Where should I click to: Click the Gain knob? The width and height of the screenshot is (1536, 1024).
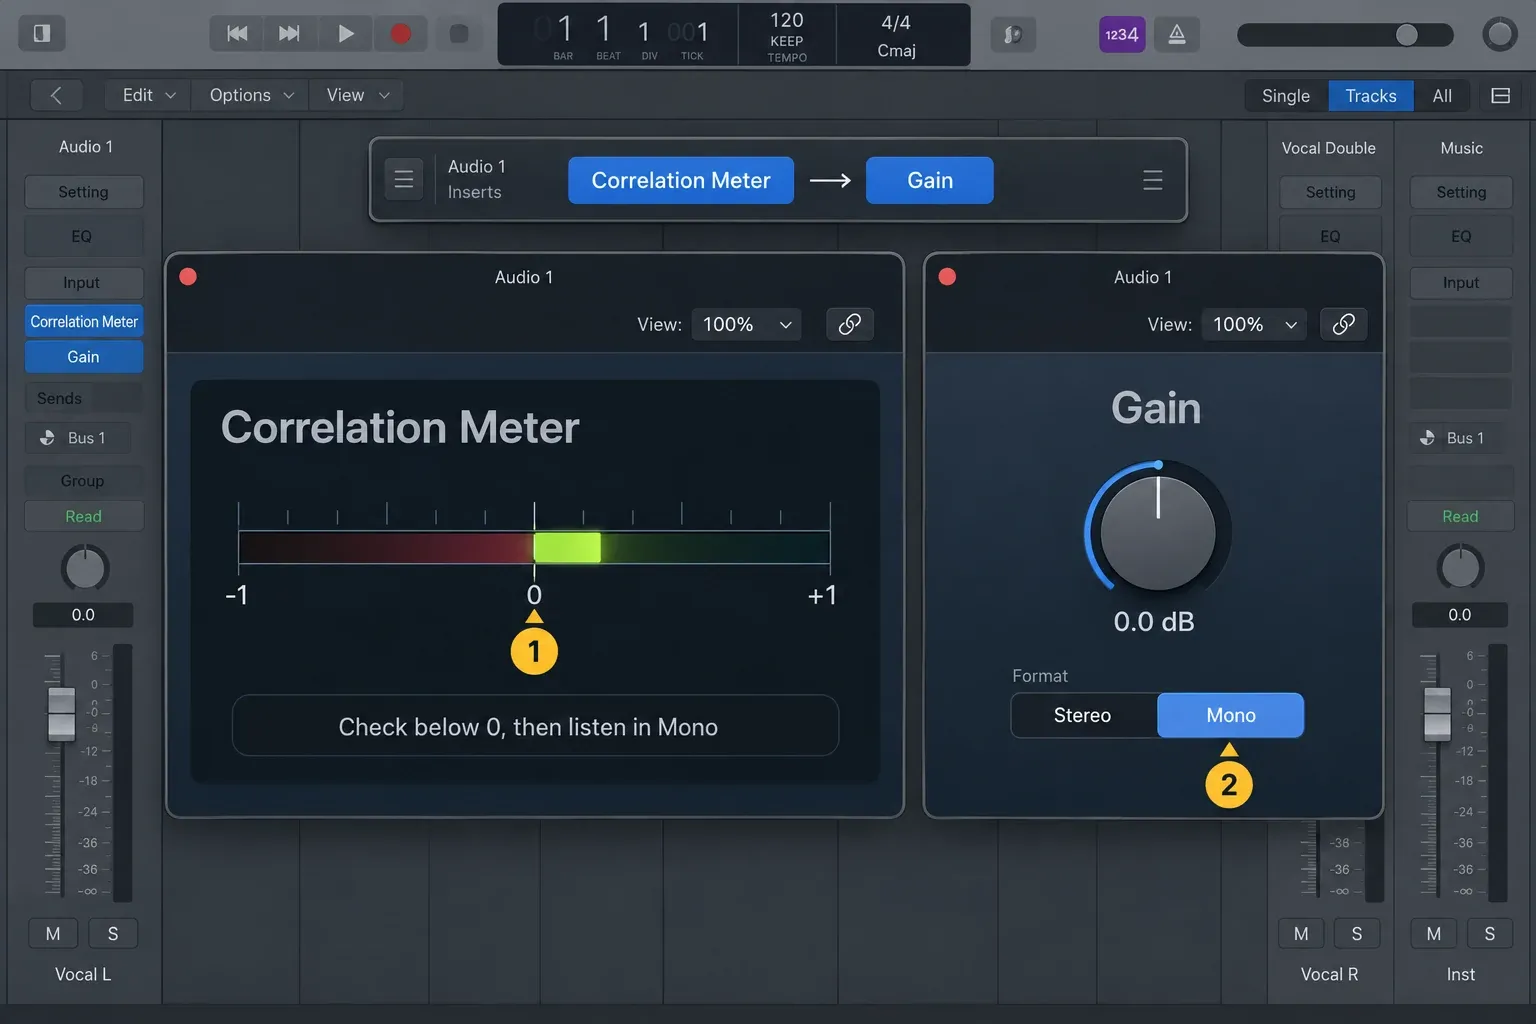1158,532
